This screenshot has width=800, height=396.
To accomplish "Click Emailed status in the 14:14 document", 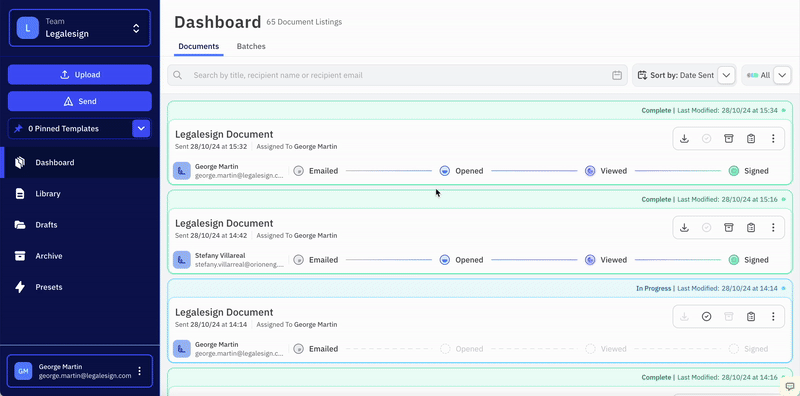I will [x=316, y=349].
